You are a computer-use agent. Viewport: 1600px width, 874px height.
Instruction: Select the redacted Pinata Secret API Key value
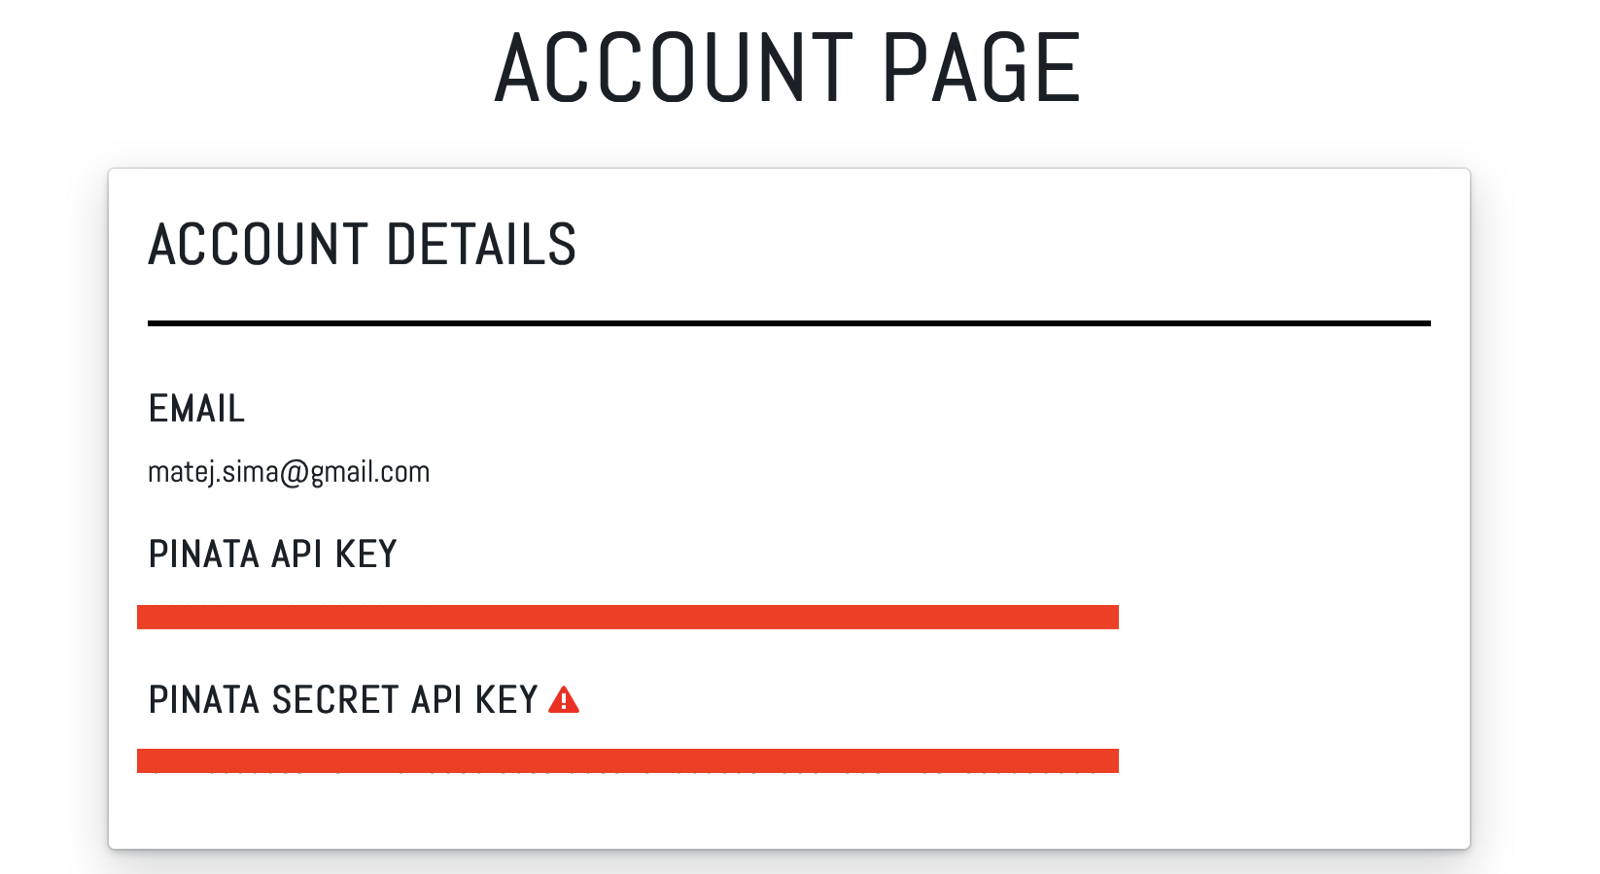pos(627,761)
